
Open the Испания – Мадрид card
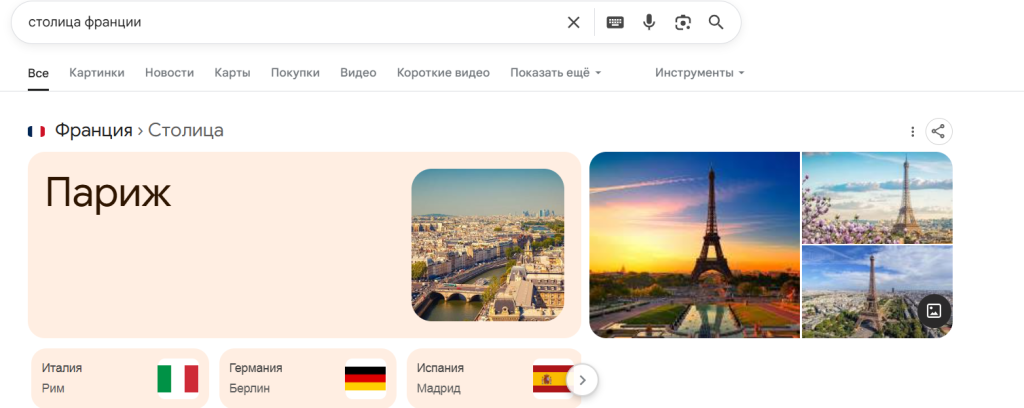494,379
